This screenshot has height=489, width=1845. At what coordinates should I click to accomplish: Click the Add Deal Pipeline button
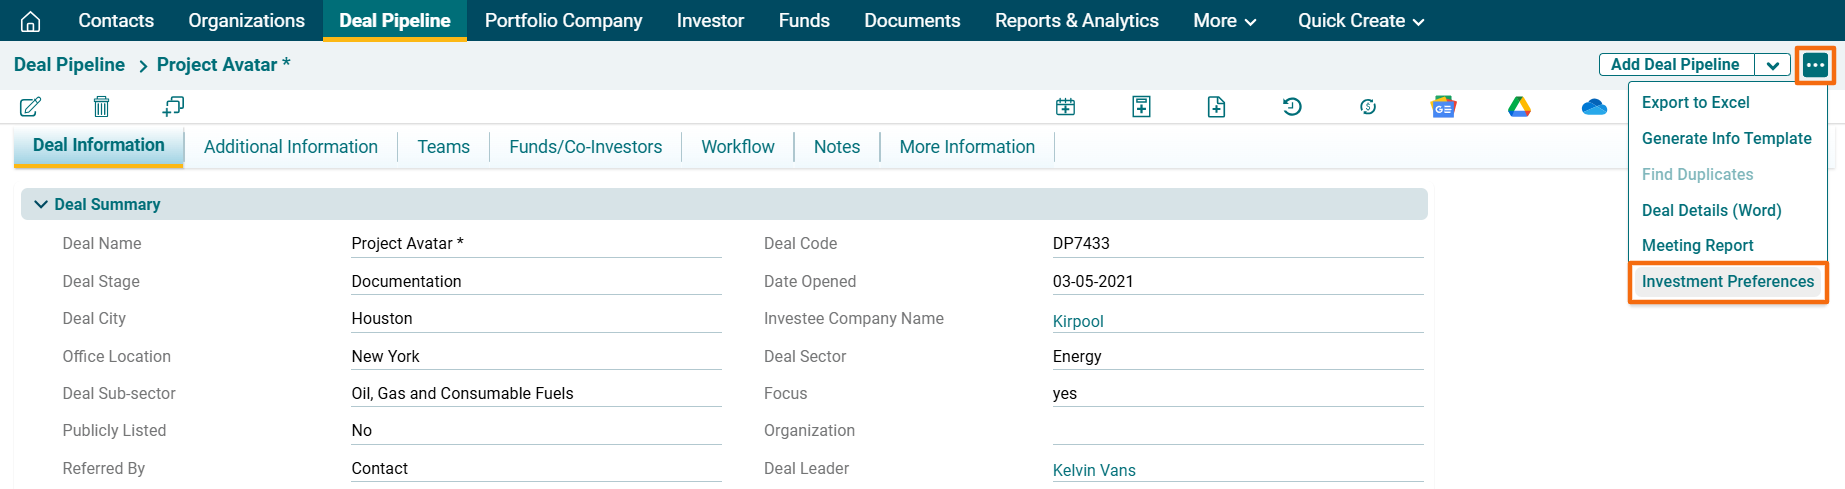(x=1675, y=65)
